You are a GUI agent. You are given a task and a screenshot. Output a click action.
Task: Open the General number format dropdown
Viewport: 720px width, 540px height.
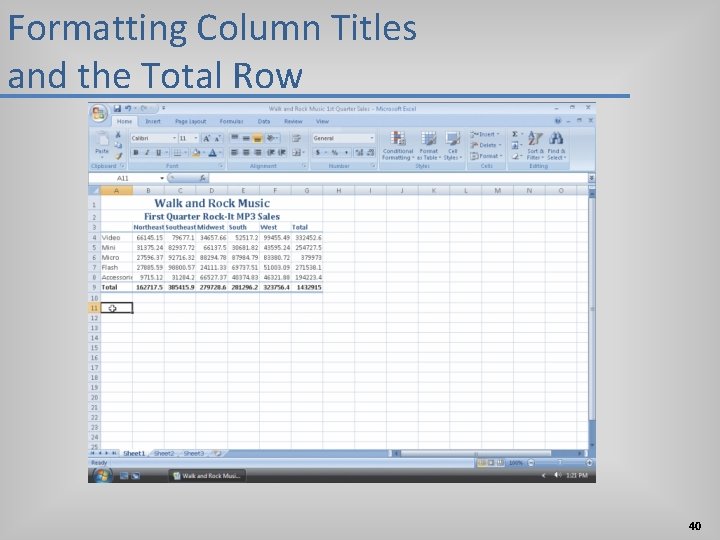371,138
